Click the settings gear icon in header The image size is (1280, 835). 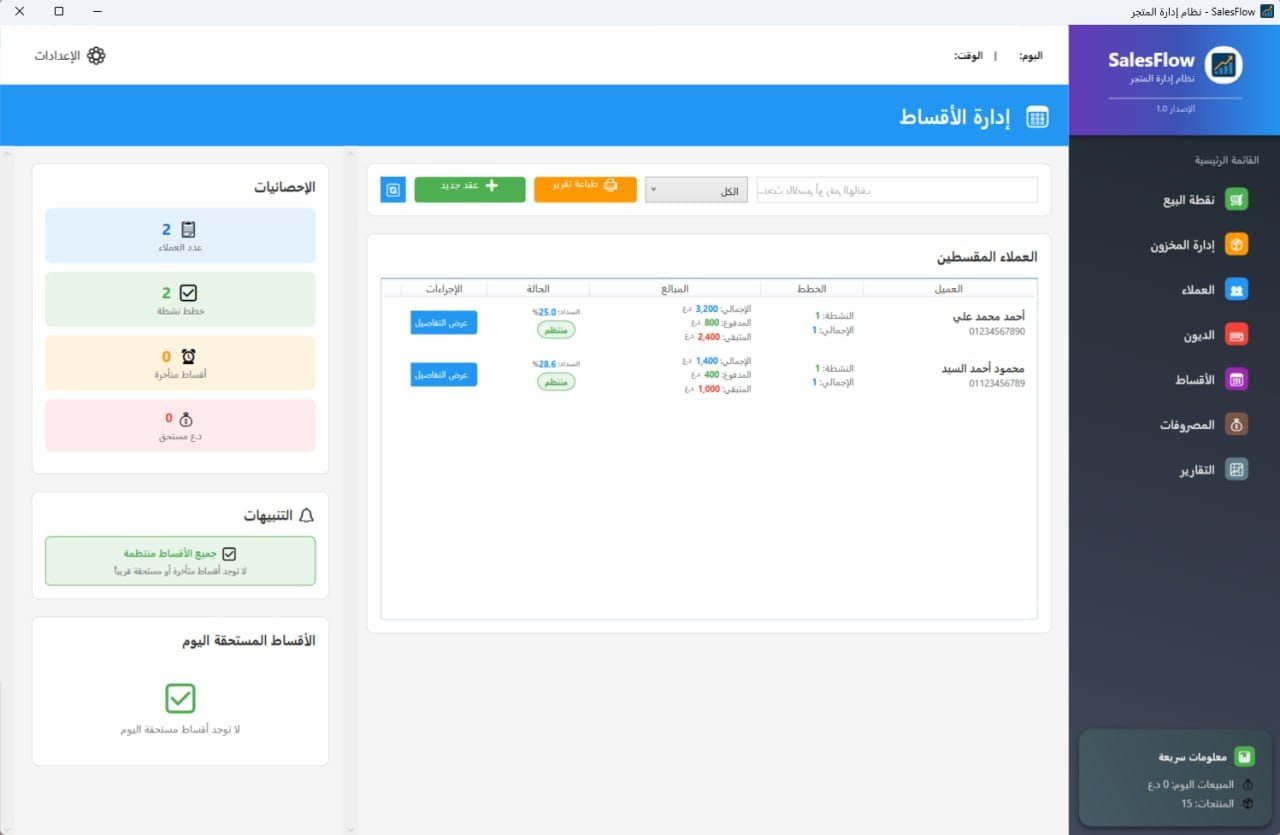tap(96, 56)
